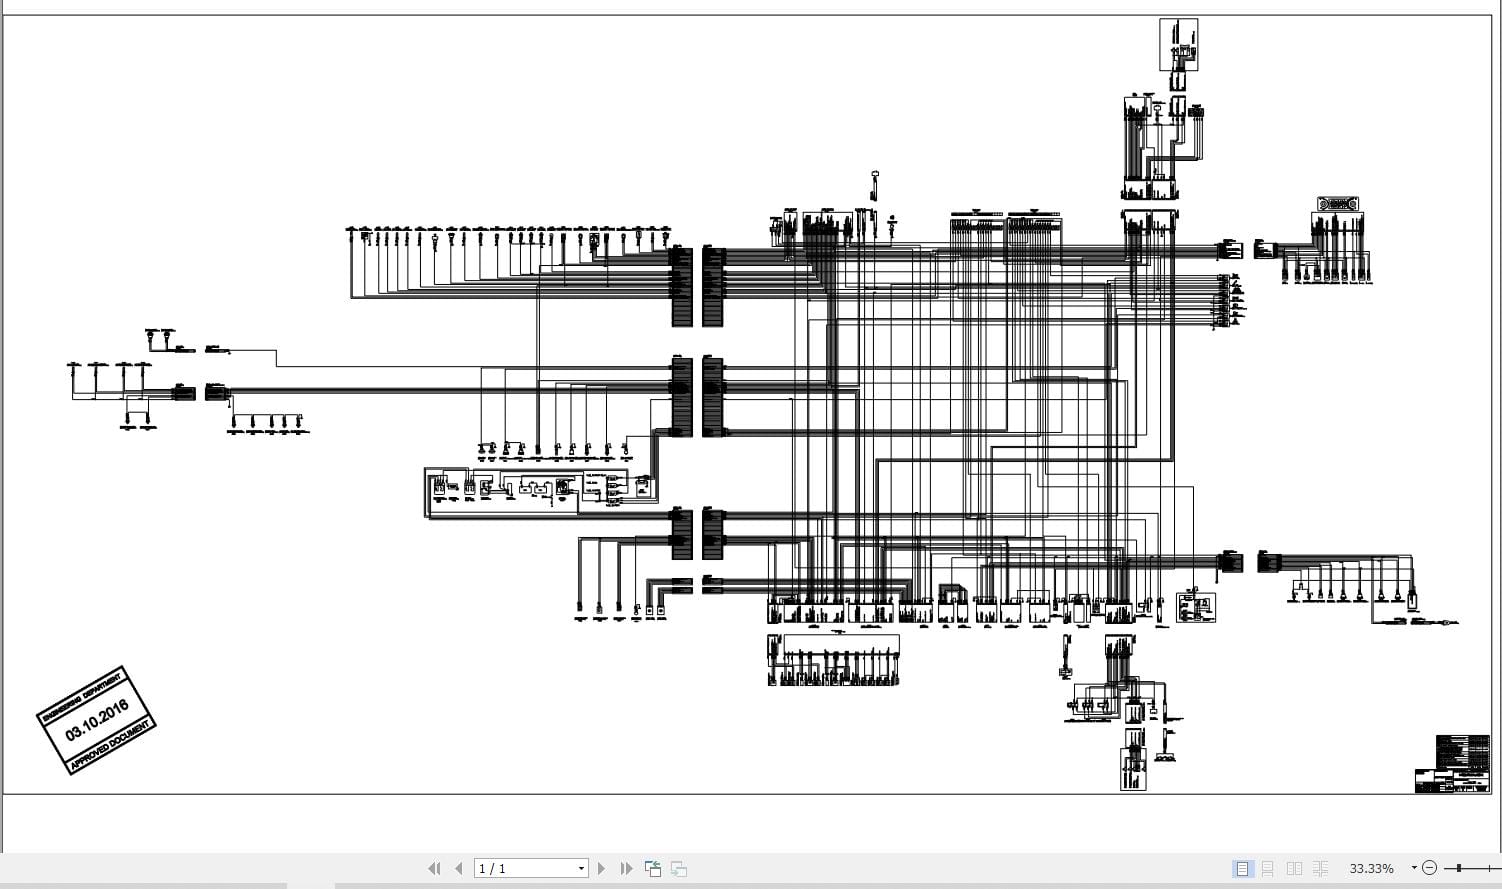Click the 33.33% zoom value
The width and height of the screenshot is (1502, 889).
(1371, 868)
